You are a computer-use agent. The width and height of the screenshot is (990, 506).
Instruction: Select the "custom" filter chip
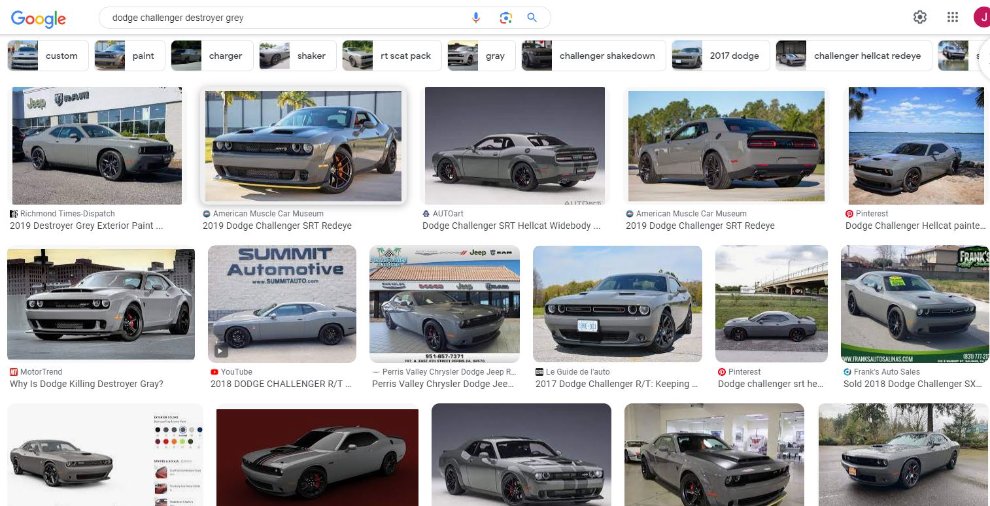pos(46,56)
